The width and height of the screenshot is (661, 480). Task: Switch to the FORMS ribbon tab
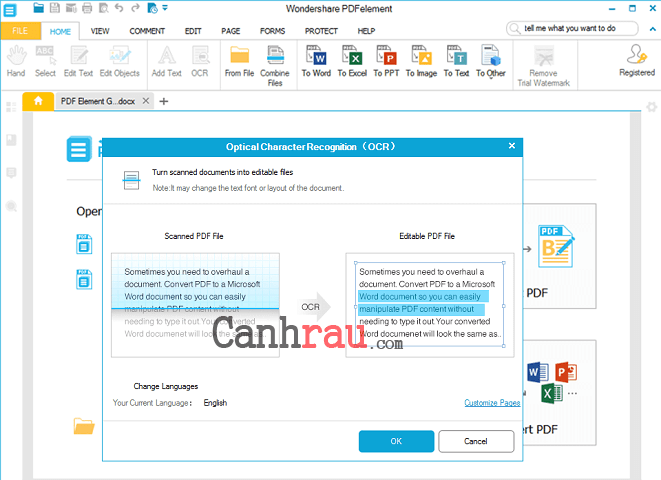coord(272,31)
